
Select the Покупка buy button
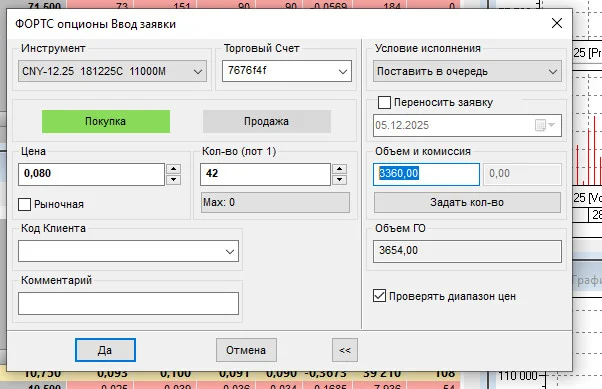[106, 121]
